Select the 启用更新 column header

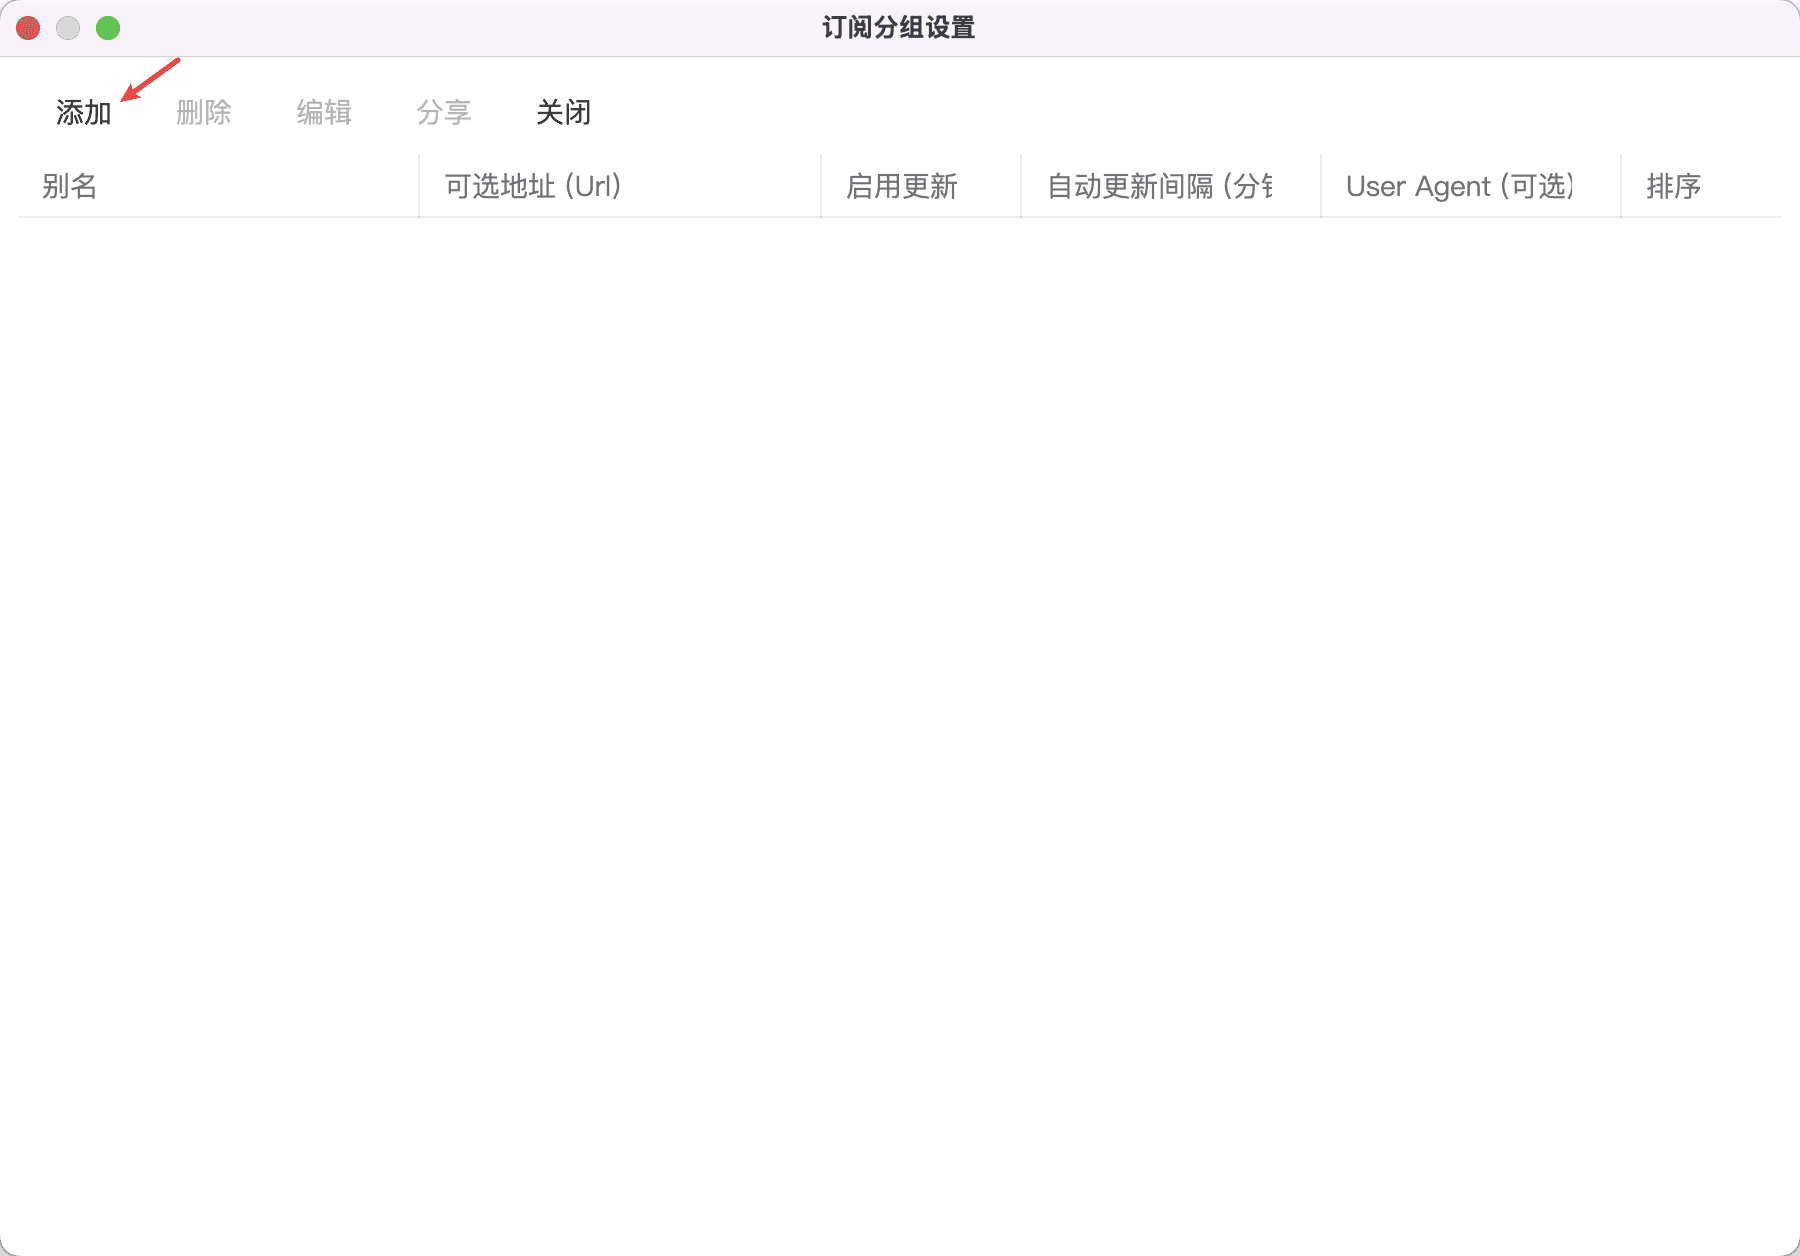pos(901,186)
